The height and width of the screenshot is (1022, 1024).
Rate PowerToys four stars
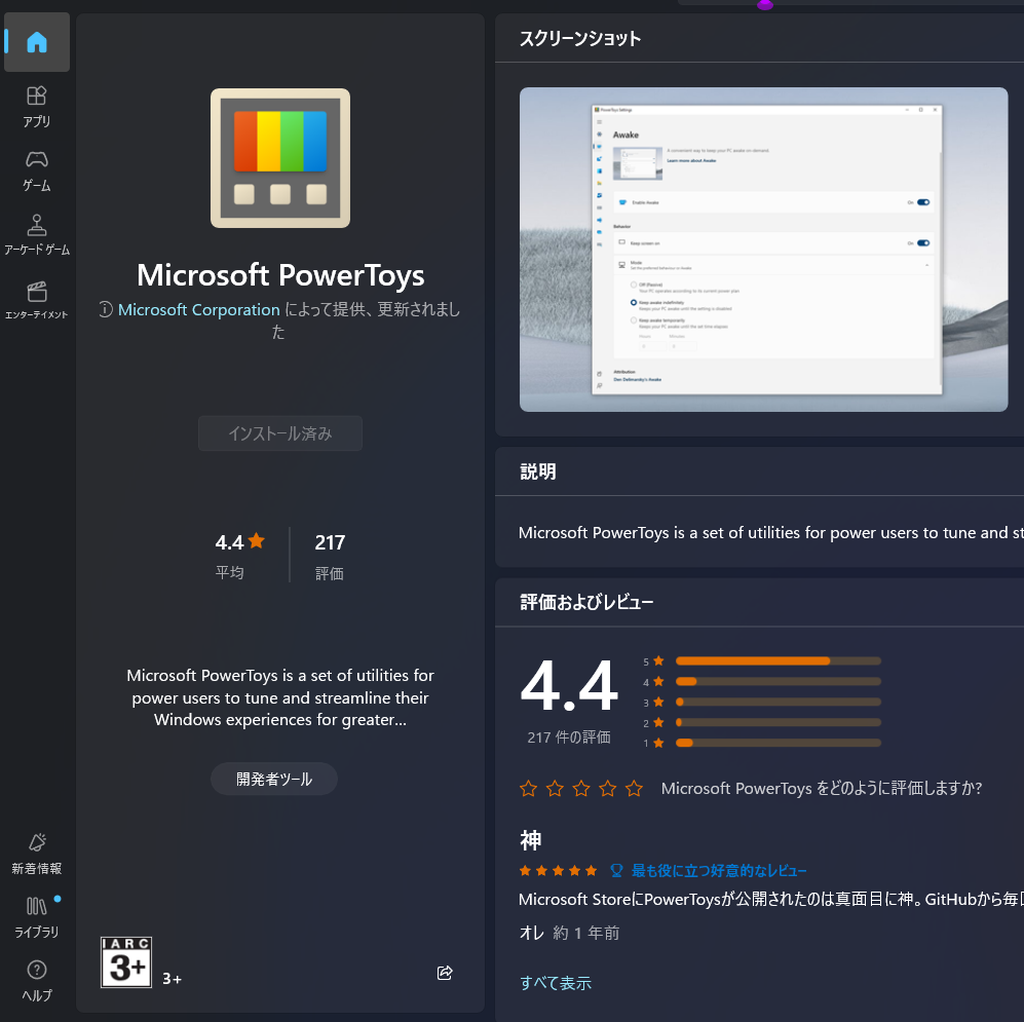point(608,788)
